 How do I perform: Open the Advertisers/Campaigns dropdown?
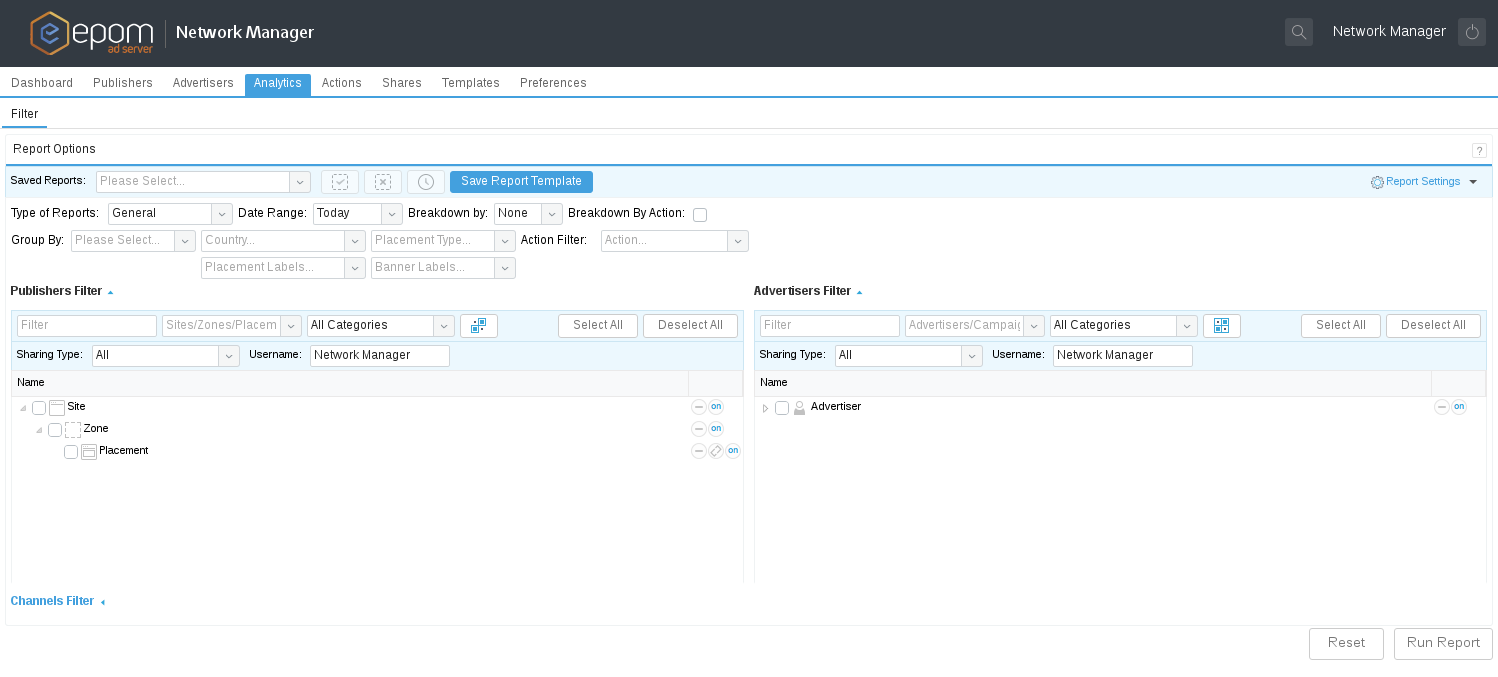[x=1034, y=326]
